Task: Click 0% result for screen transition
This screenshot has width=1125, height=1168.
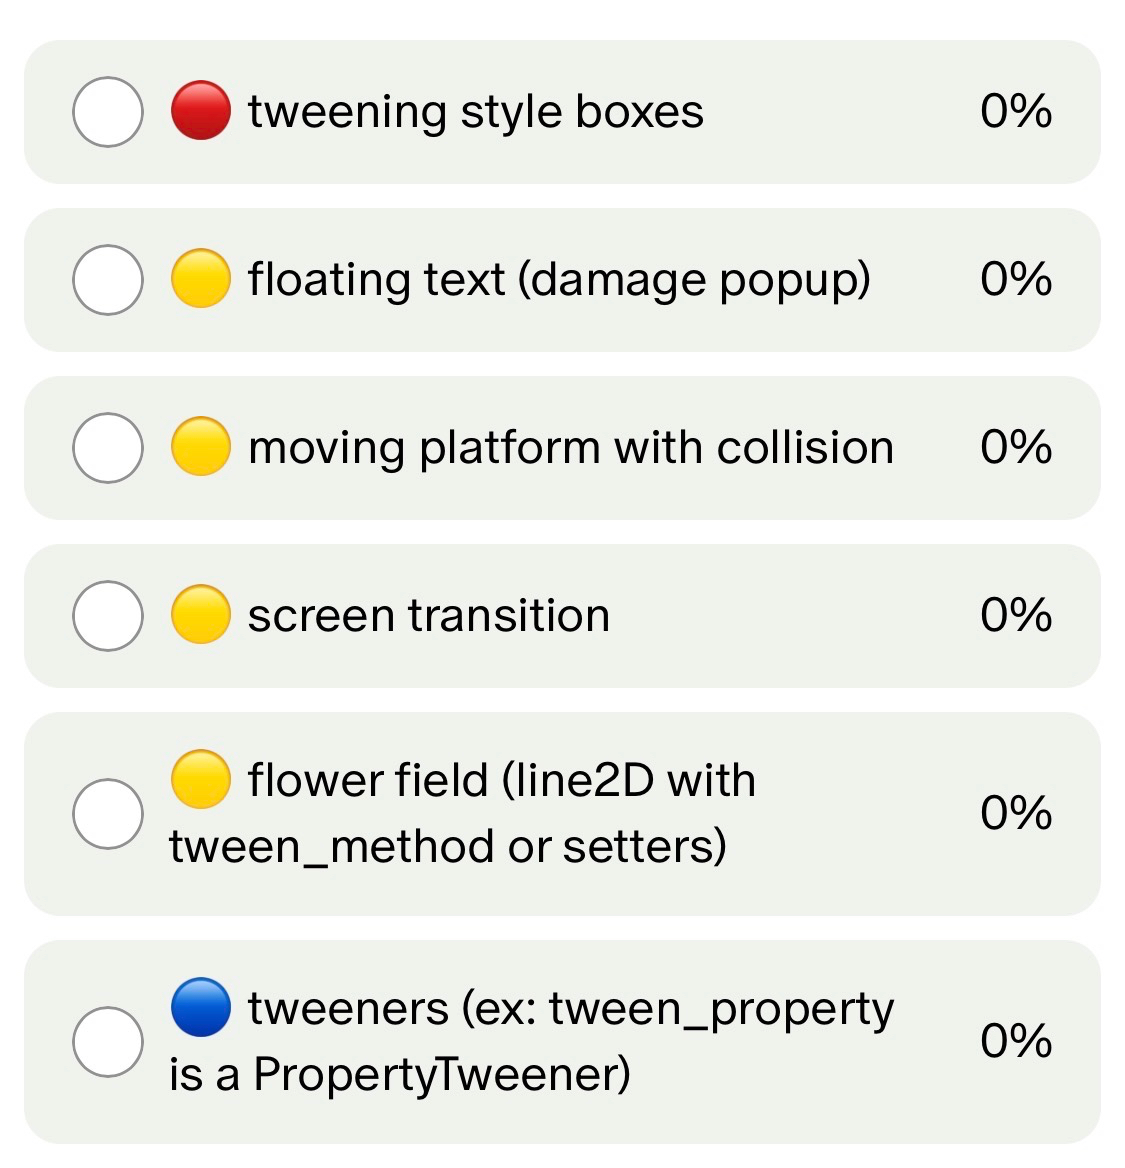Action: point(1016,616)
